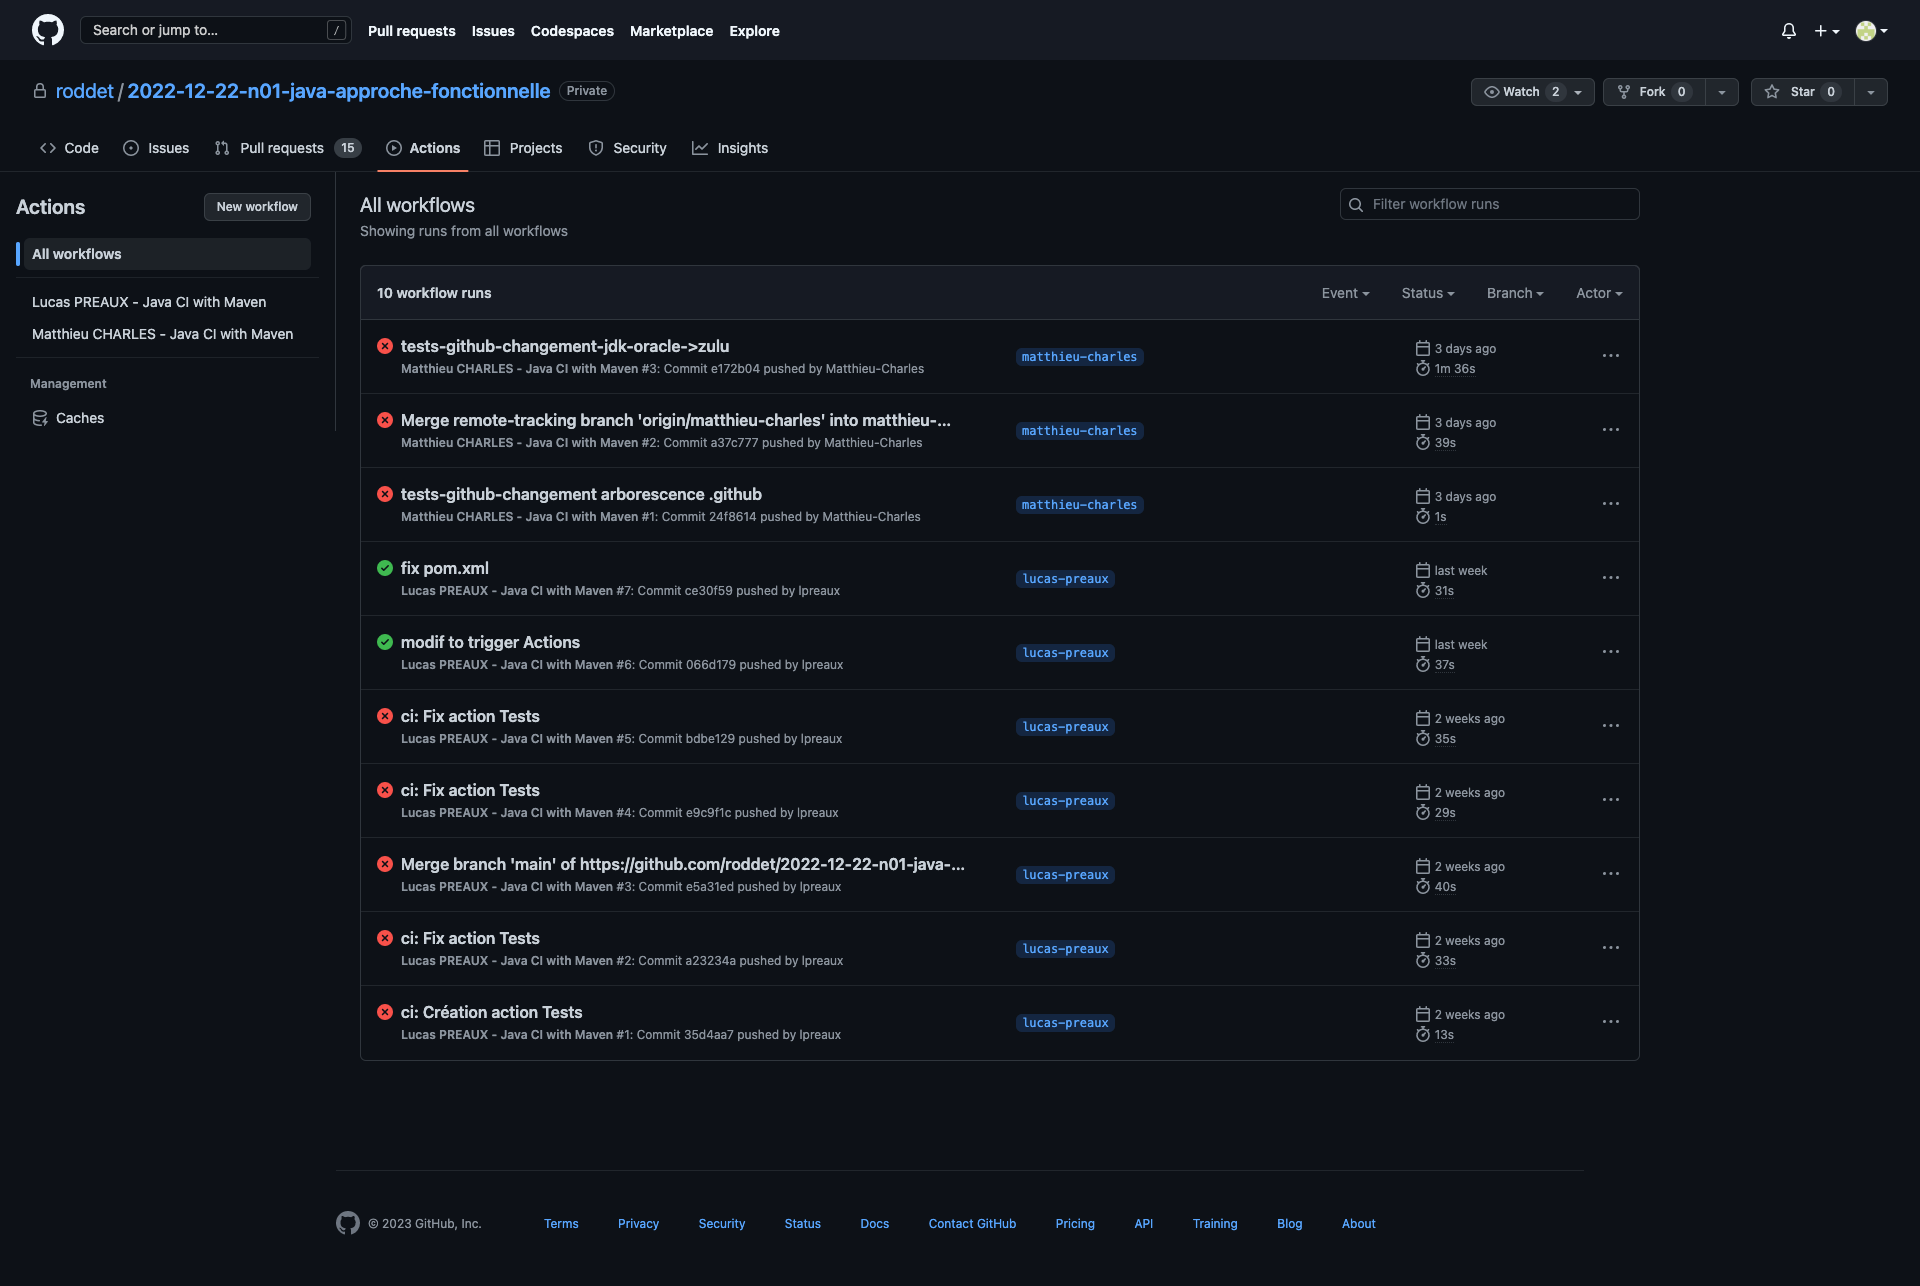This screenshot has height=1286, width=1920.
Task: Click the Fork repository button
Action: click(x=1654, y=92)
